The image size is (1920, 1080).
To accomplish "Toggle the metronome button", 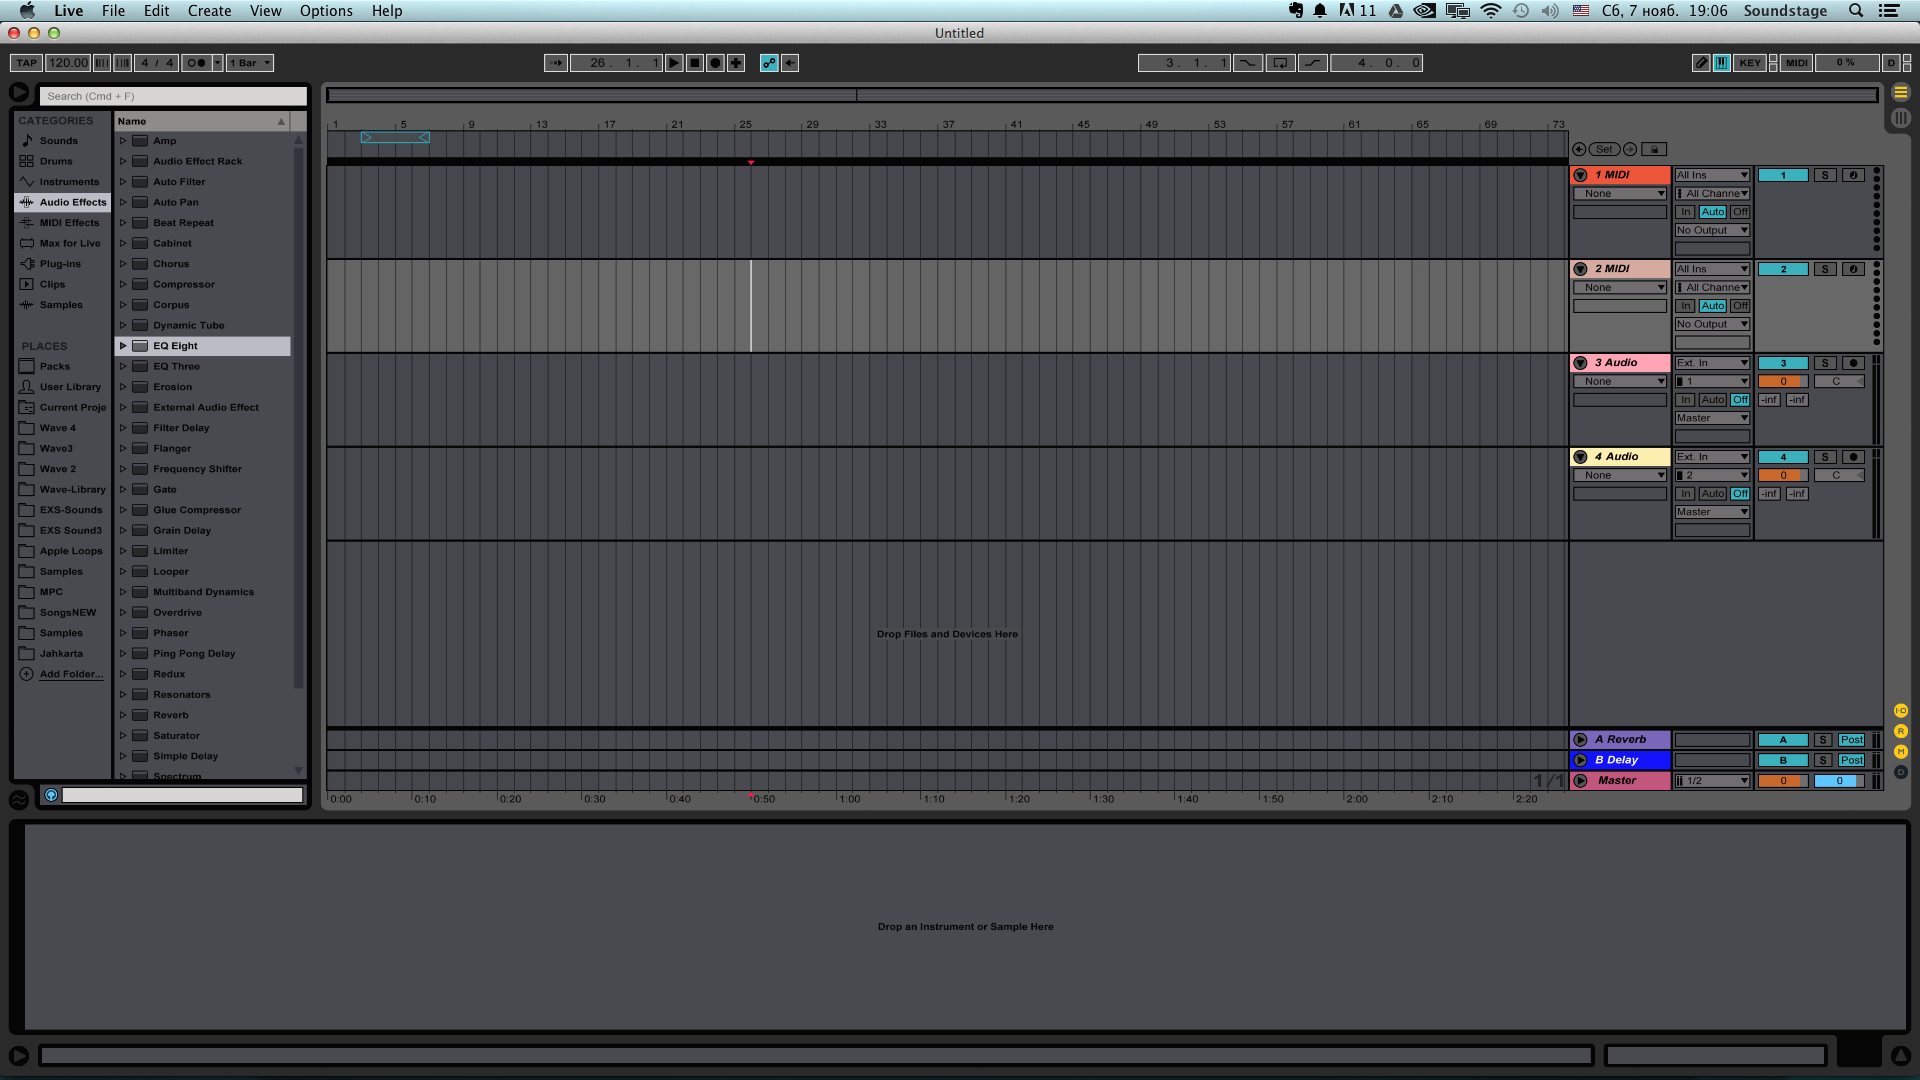I will 196,63.
